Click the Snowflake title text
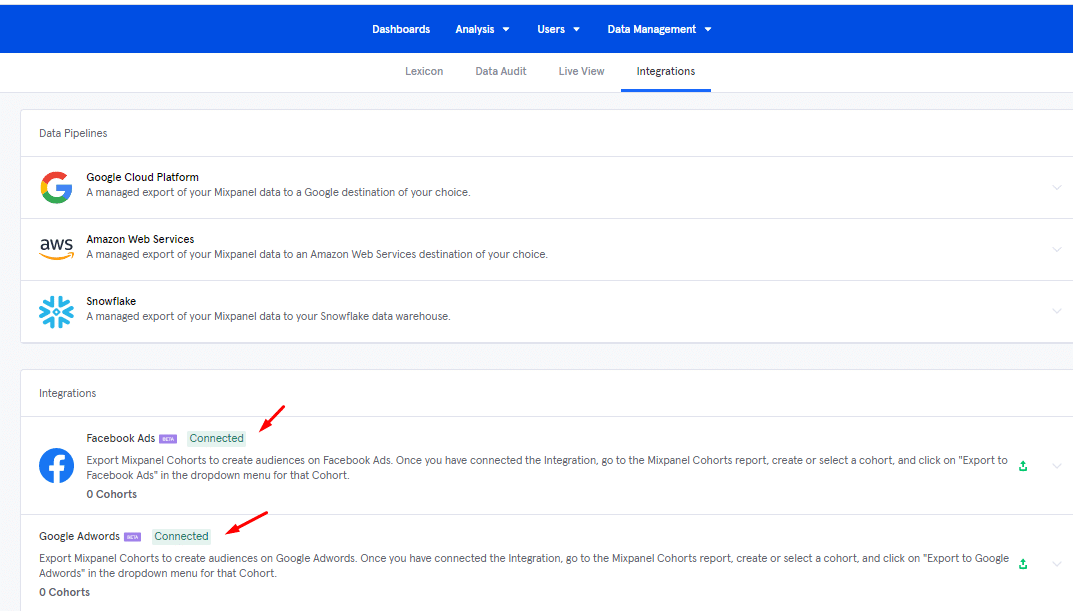This screenshot has width=1073, height=611. pyautogui.click(x=111, y=301)
